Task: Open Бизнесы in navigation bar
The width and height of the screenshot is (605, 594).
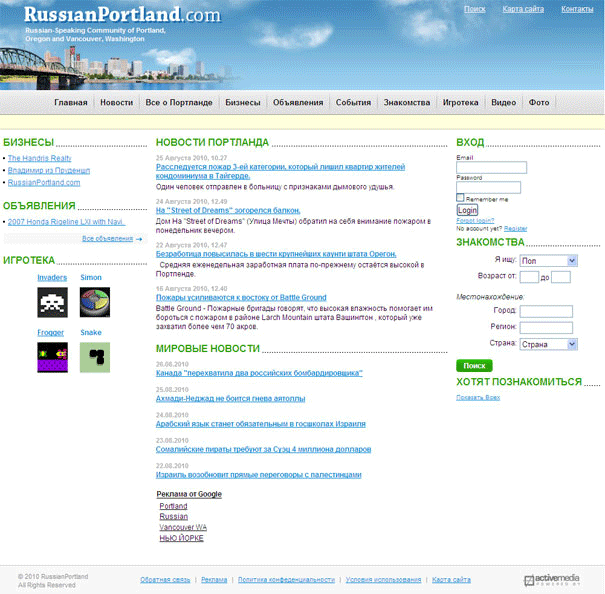Action: click(243, 103)
